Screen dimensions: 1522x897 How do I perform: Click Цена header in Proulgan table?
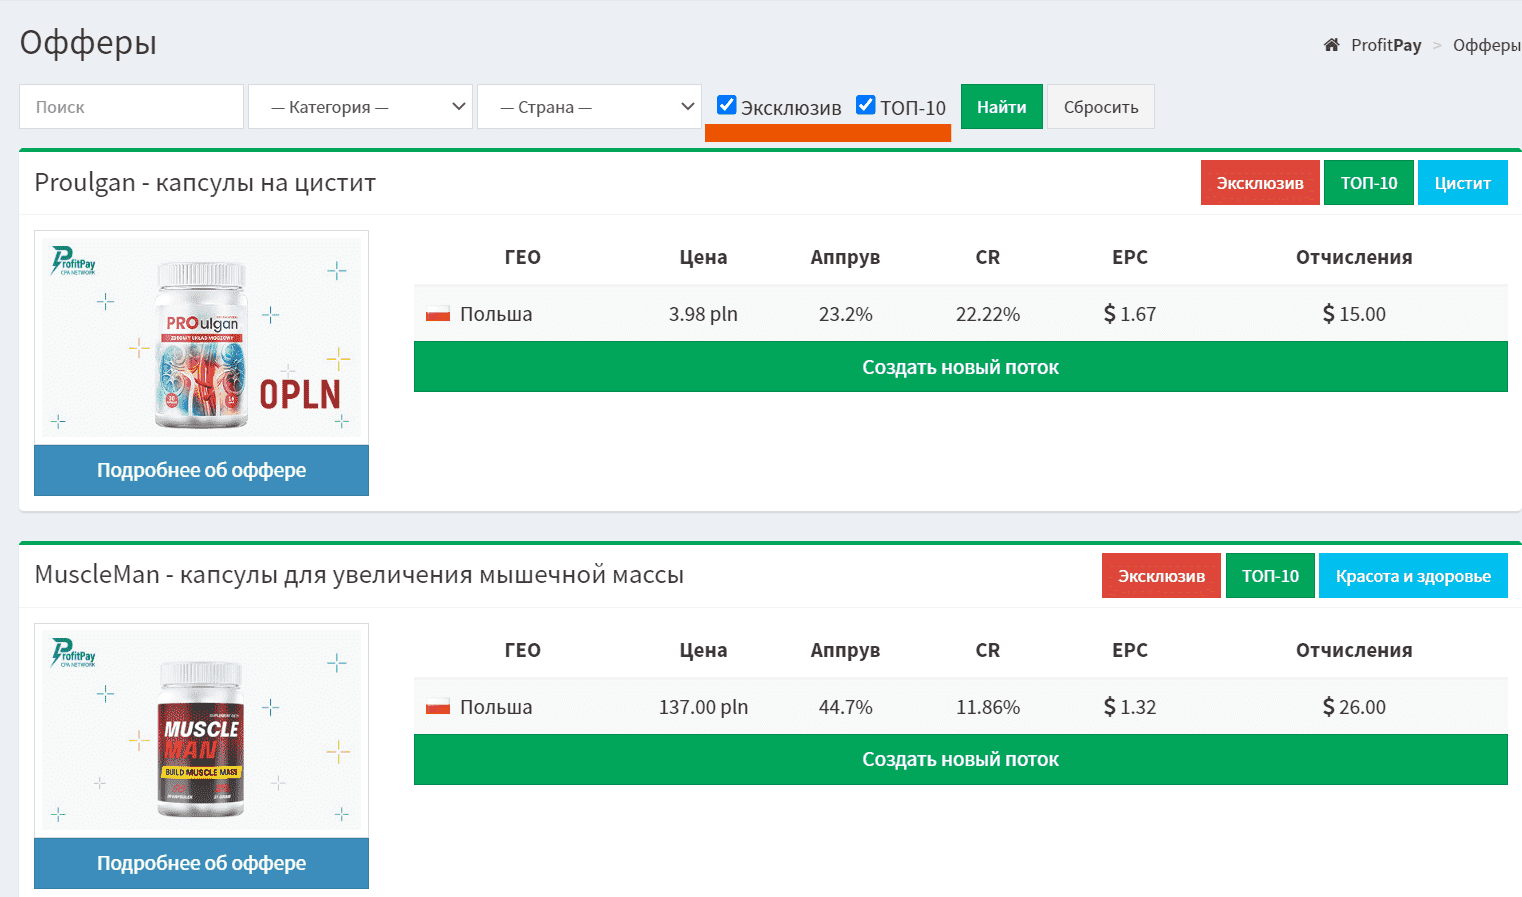703,257
